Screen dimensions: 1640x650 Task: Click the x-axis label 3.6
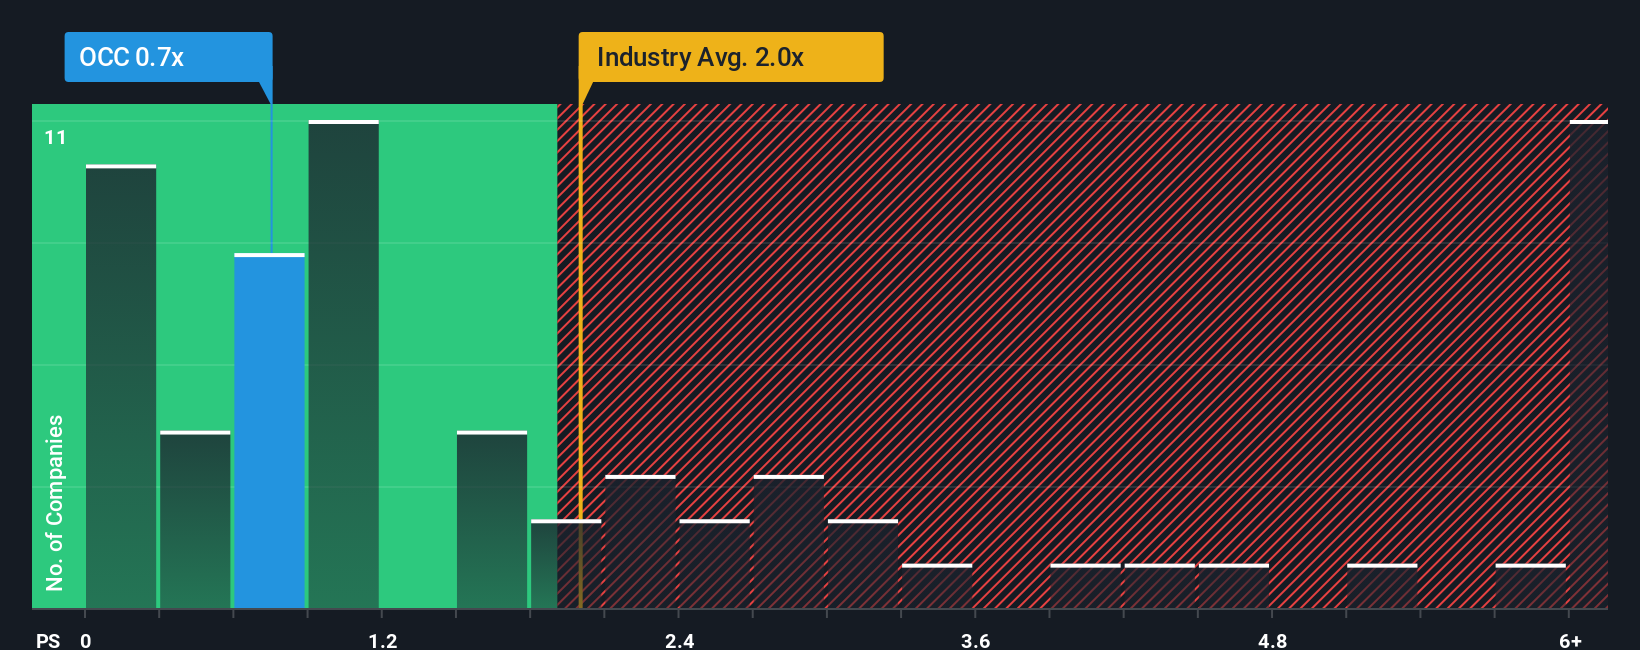pyautogui.click(x=976, y=640)
